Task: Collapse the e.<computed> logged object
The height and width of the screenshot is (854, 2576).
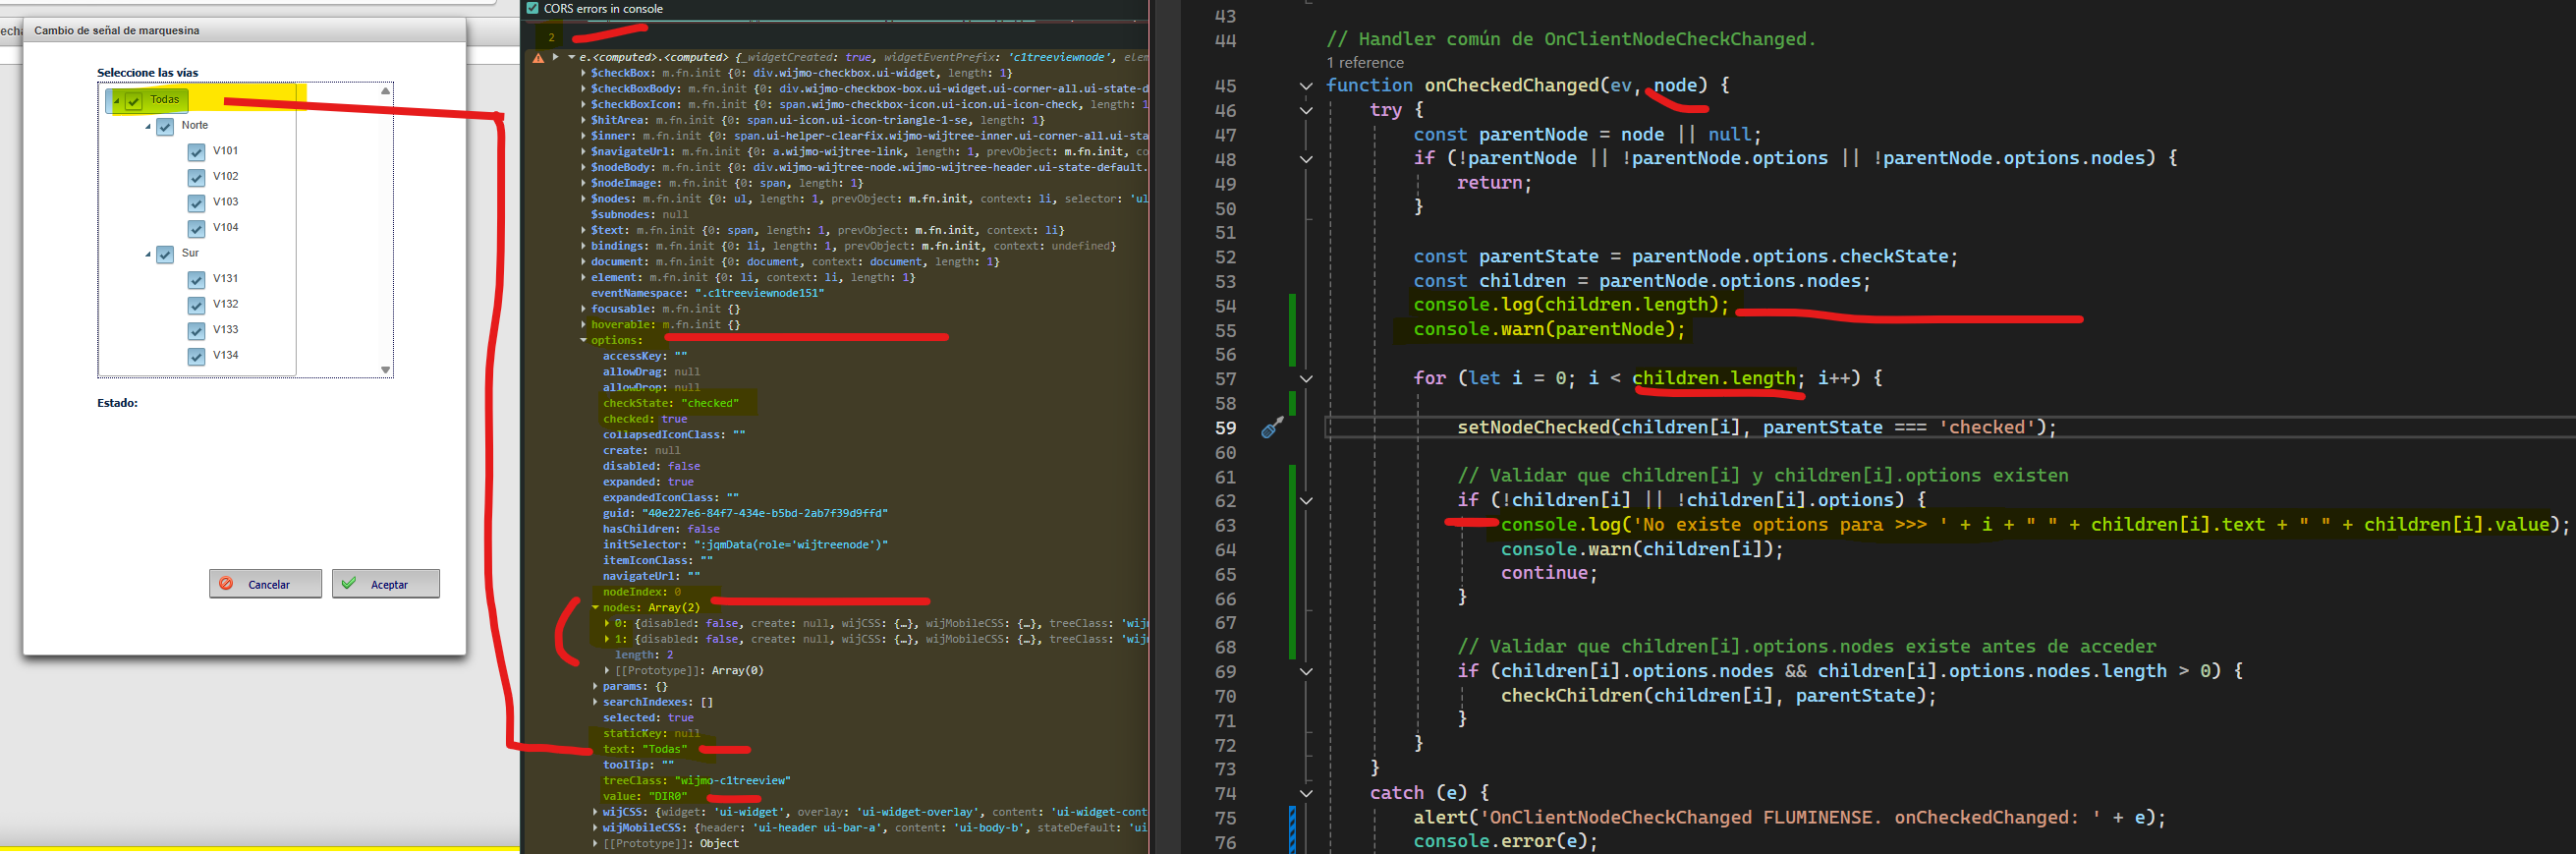Action: tap(572, 57)
